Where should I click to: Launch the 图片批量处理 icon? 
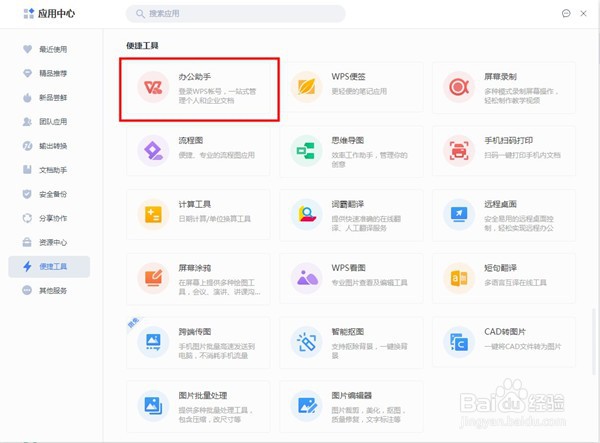153,406
